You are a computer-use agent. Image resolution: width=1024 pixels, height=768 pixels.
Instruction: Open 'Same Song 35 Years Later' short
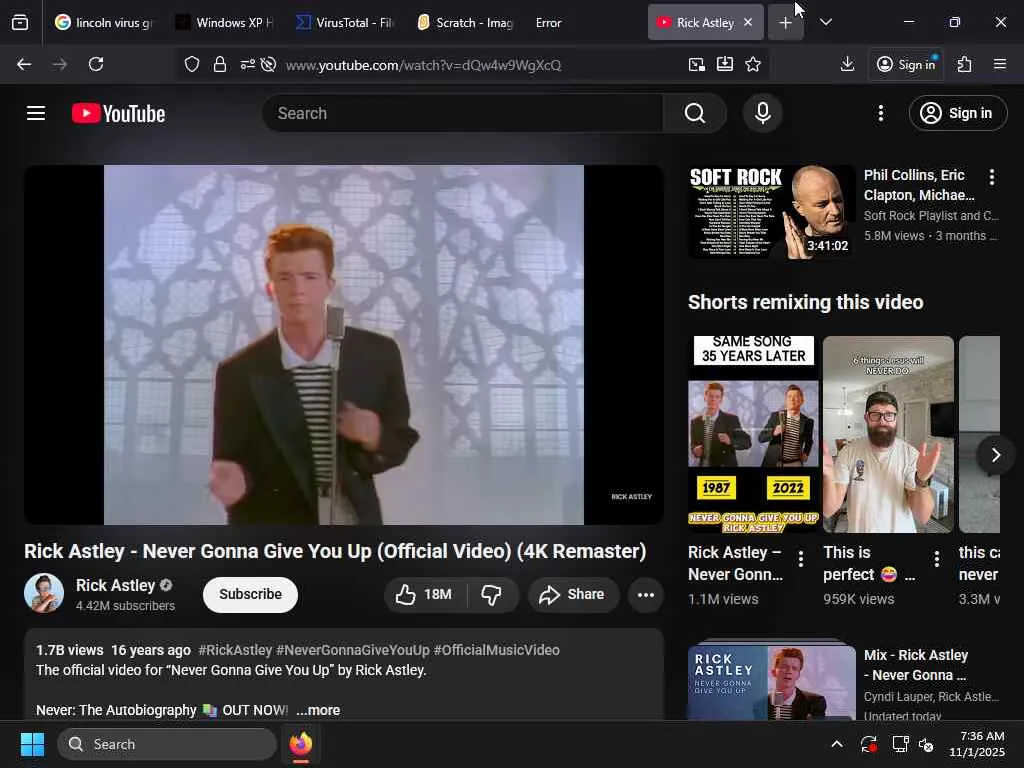pyautogui.click(x=753, y=434)
